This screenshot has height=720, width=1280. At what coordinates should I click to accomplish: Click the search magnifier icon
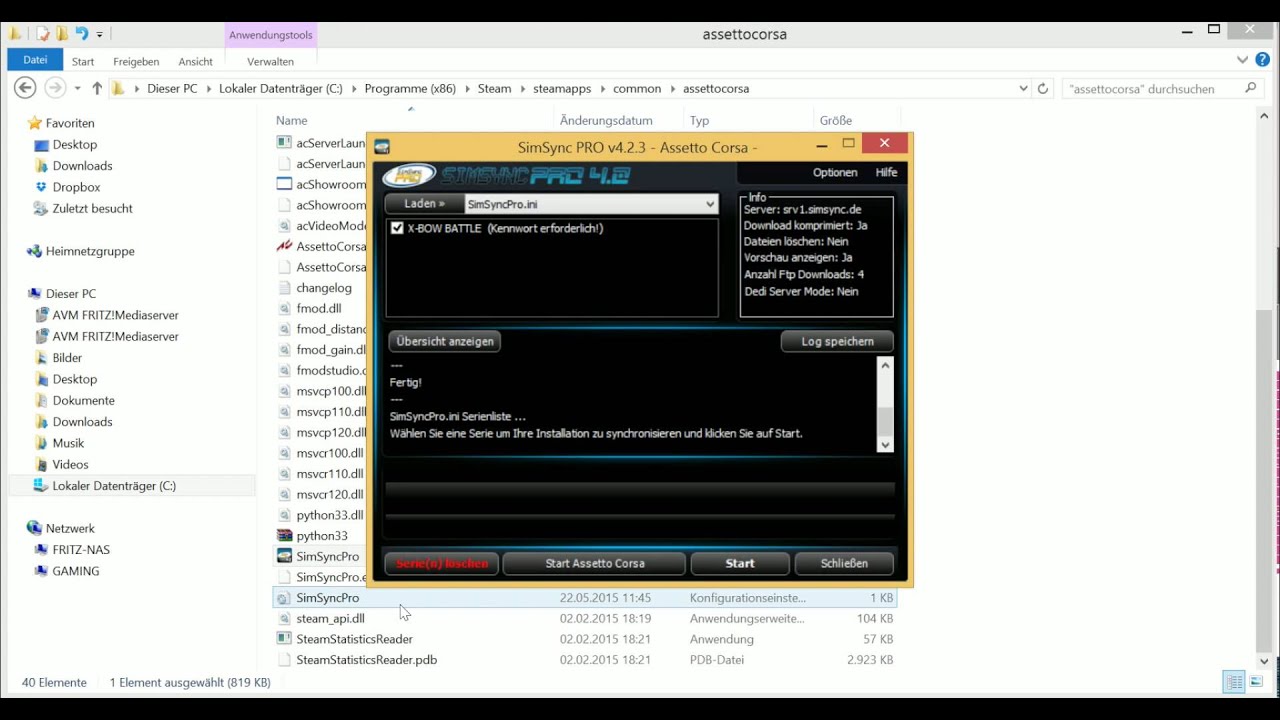pos(1250,89)
